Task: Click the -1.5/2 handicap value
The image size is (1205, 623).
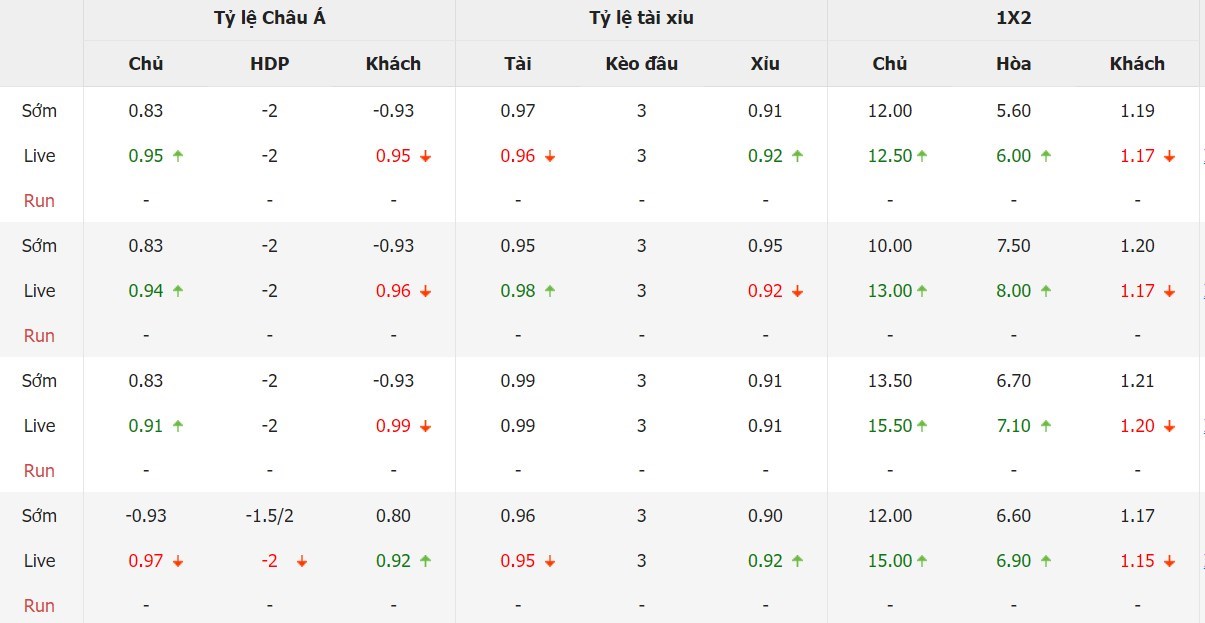Action: point(269,516)
